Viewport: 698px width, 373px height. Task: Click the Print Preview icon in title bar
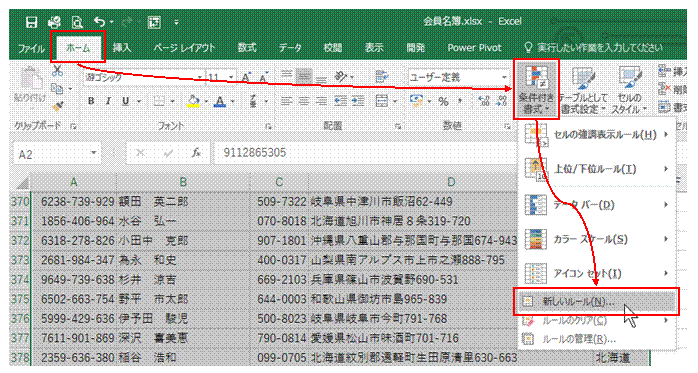point(77,22)
